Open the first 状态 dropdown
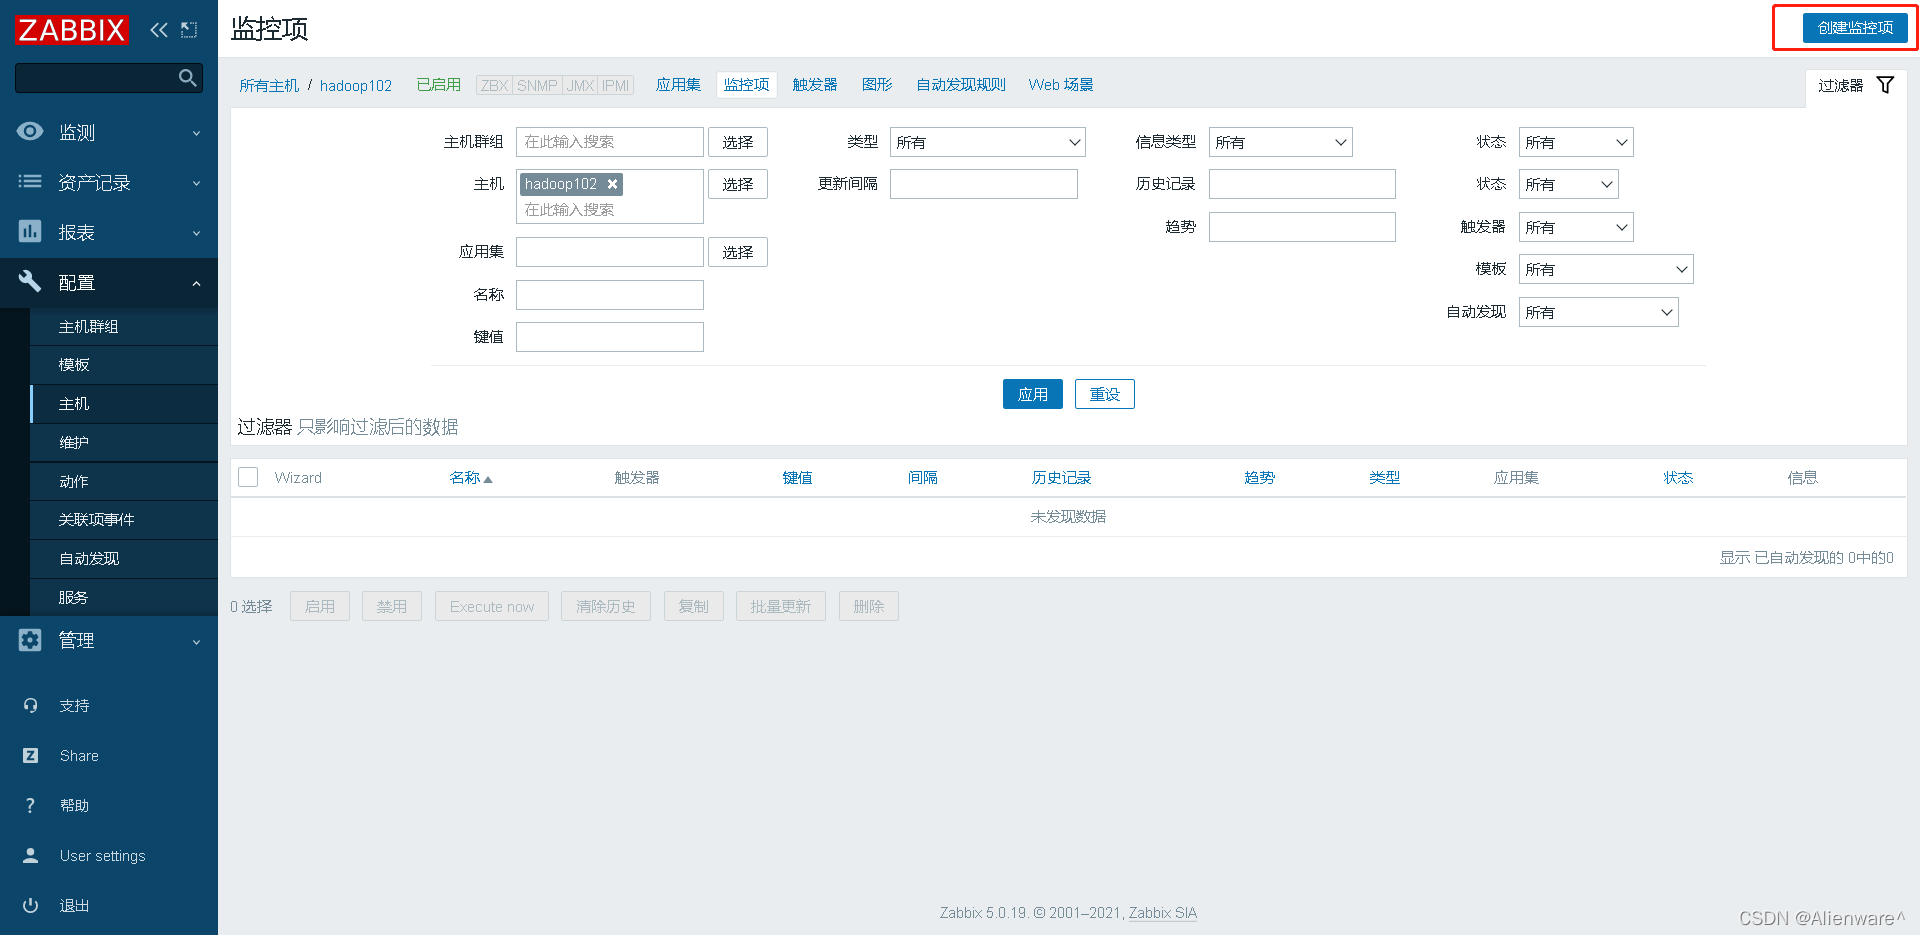This screenshot has height=935, width=1920. 1575,142
